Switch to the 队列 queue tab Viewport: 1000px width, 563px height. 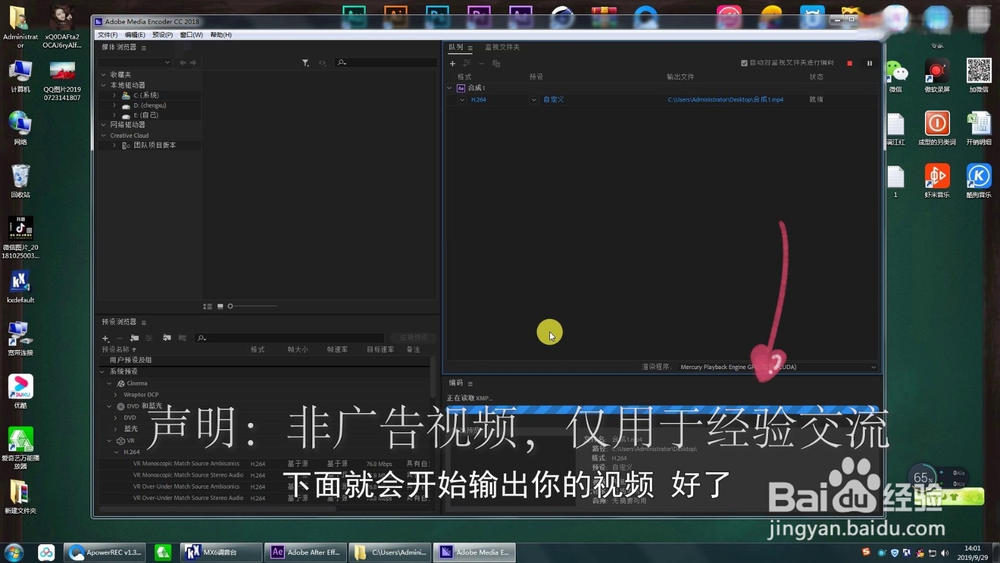tap(455, 47)
